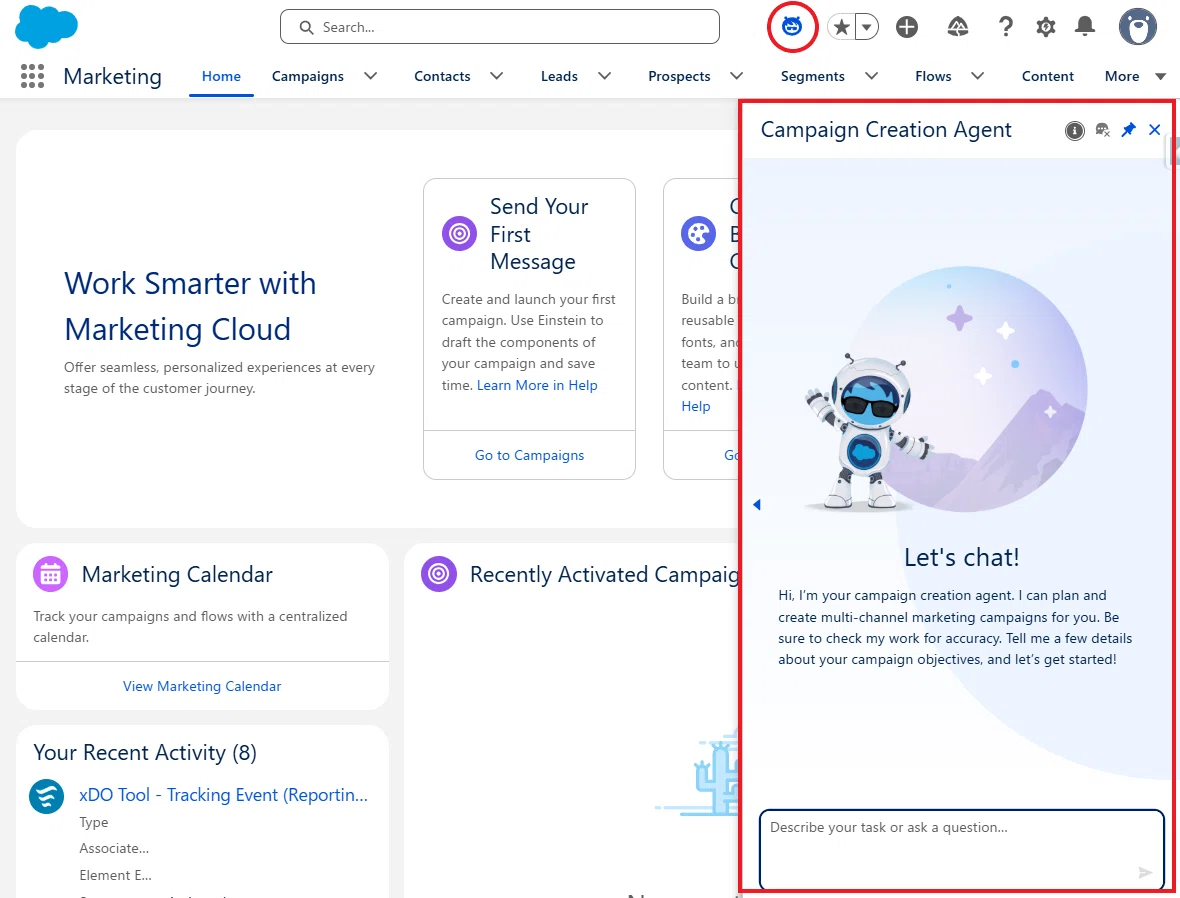Image resolution: width=1180 pixels, height=898 pixels.
Task: Click the xDO Tool record flow icon
Action: pos(47,796)
